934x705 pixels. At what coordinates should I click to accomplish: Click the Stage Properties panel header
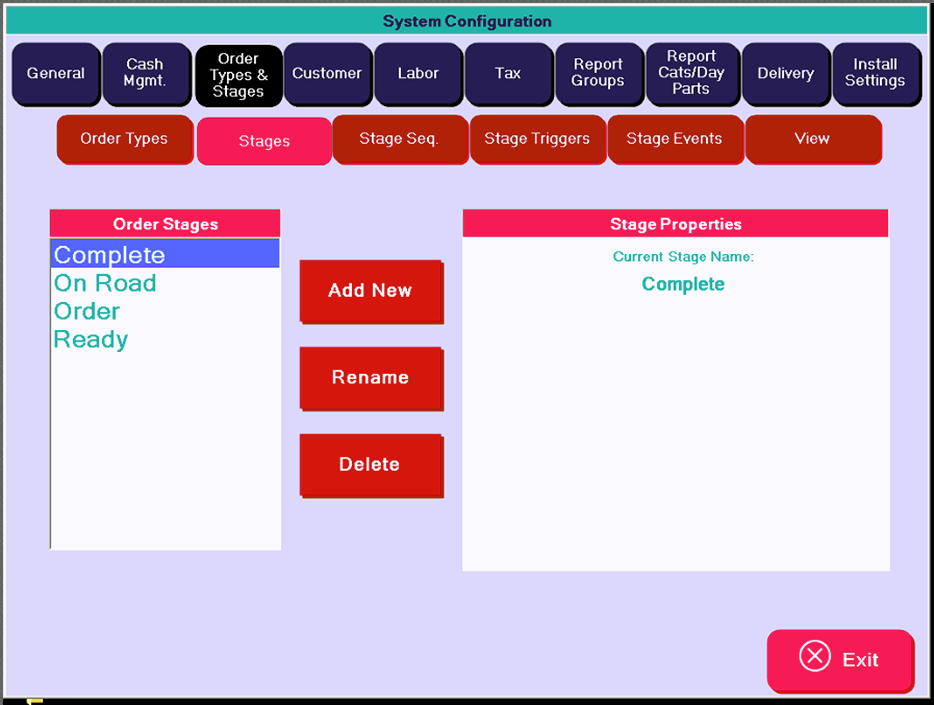tap(675, 224)
